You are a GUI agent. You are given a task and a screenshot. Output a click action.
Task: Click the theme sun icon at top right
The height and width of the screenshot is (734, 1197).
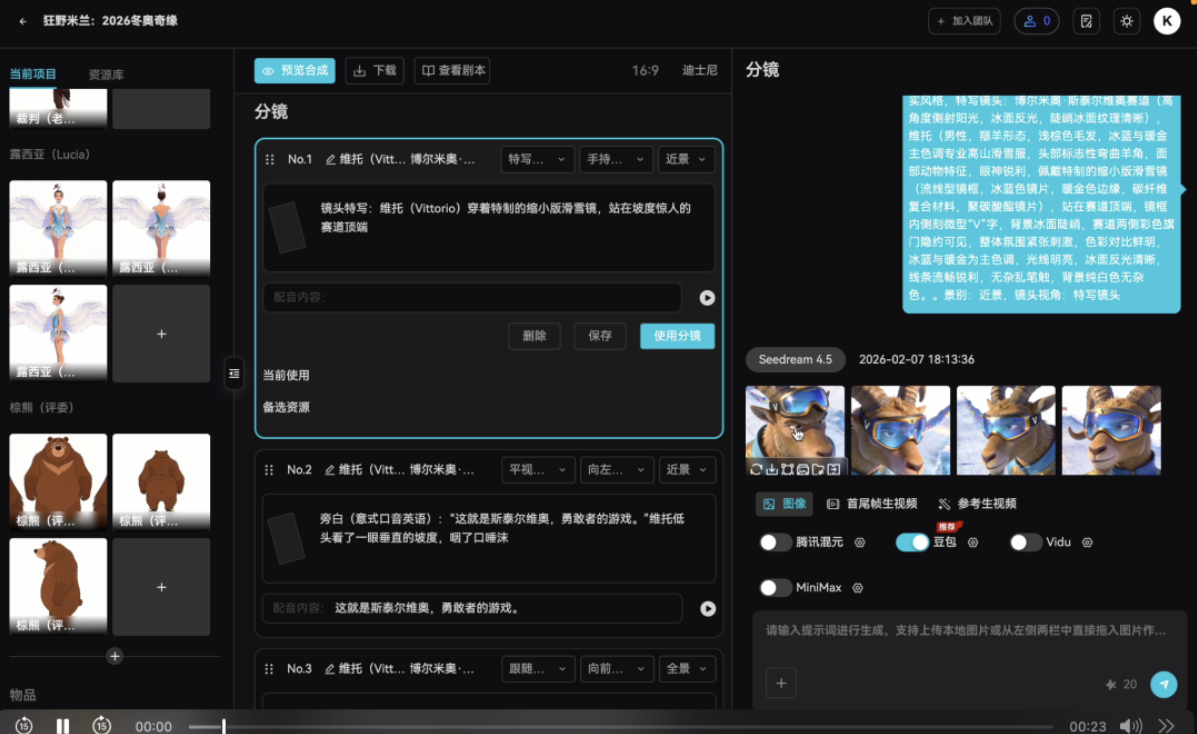[x=1129, y=20]
